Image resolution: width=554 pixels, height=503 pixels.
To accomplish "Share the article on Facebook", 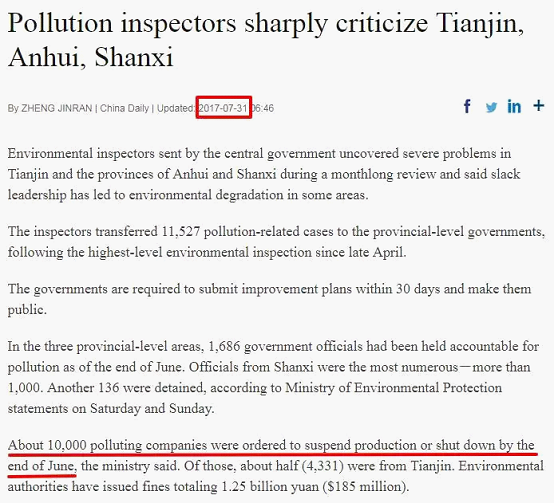I will pyautogui.click(x=467, y=106).
